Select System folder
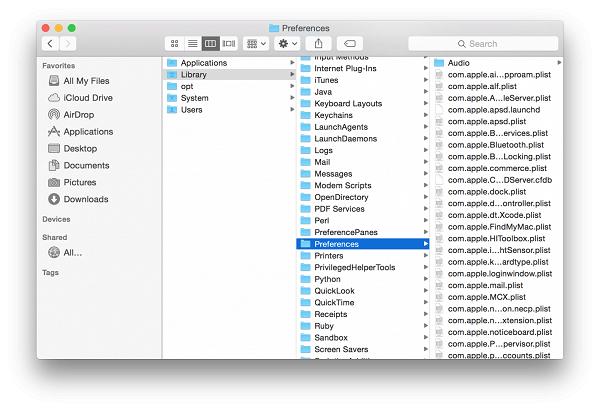Image resolution: width=600 pixels, height=411 pixels. [x=230, y=98]
